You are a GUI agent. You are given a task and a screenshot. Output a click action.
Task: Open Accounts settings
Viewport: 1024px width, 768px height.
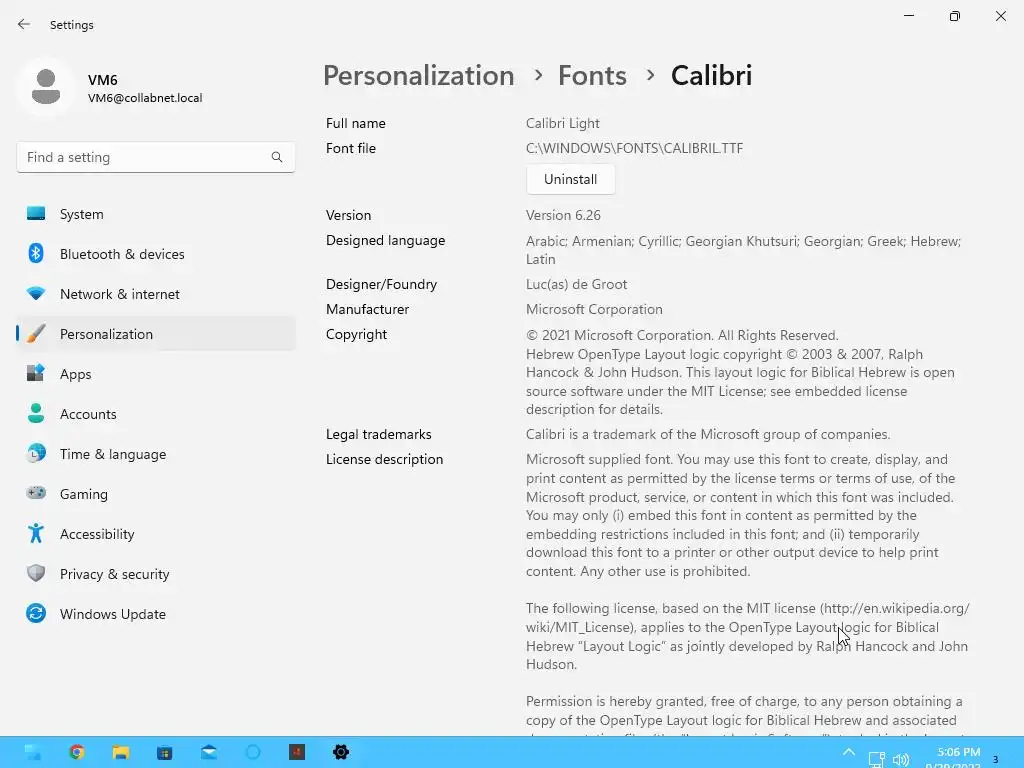coord(155,414)
